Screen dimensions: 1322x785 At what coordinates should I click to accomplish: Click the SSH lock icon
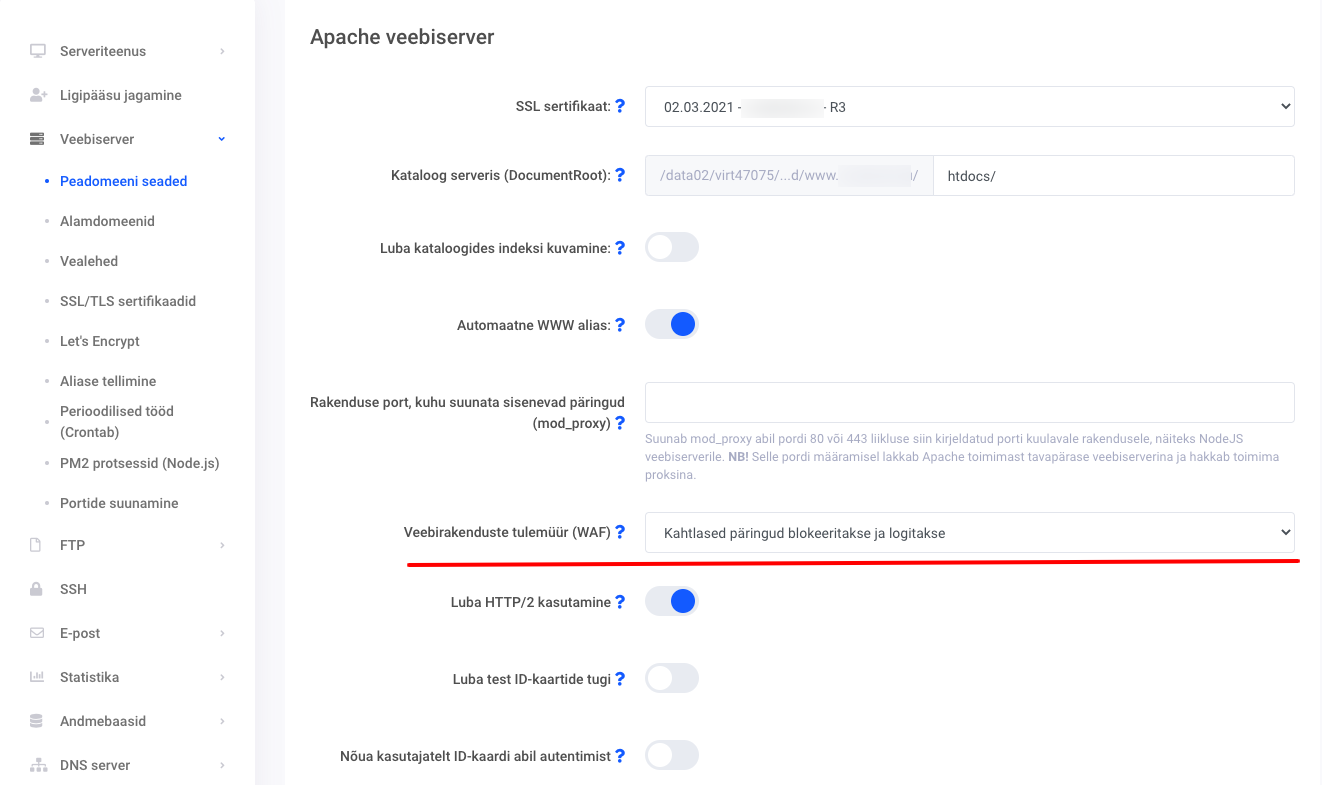38,589
